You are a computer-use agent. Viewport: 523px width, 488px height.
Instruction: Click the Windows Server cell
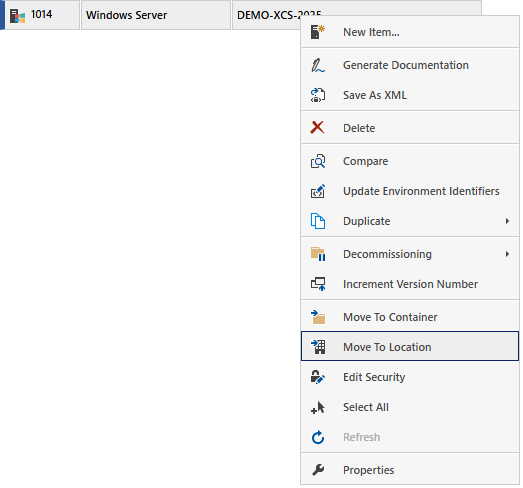tap(156, 15)
